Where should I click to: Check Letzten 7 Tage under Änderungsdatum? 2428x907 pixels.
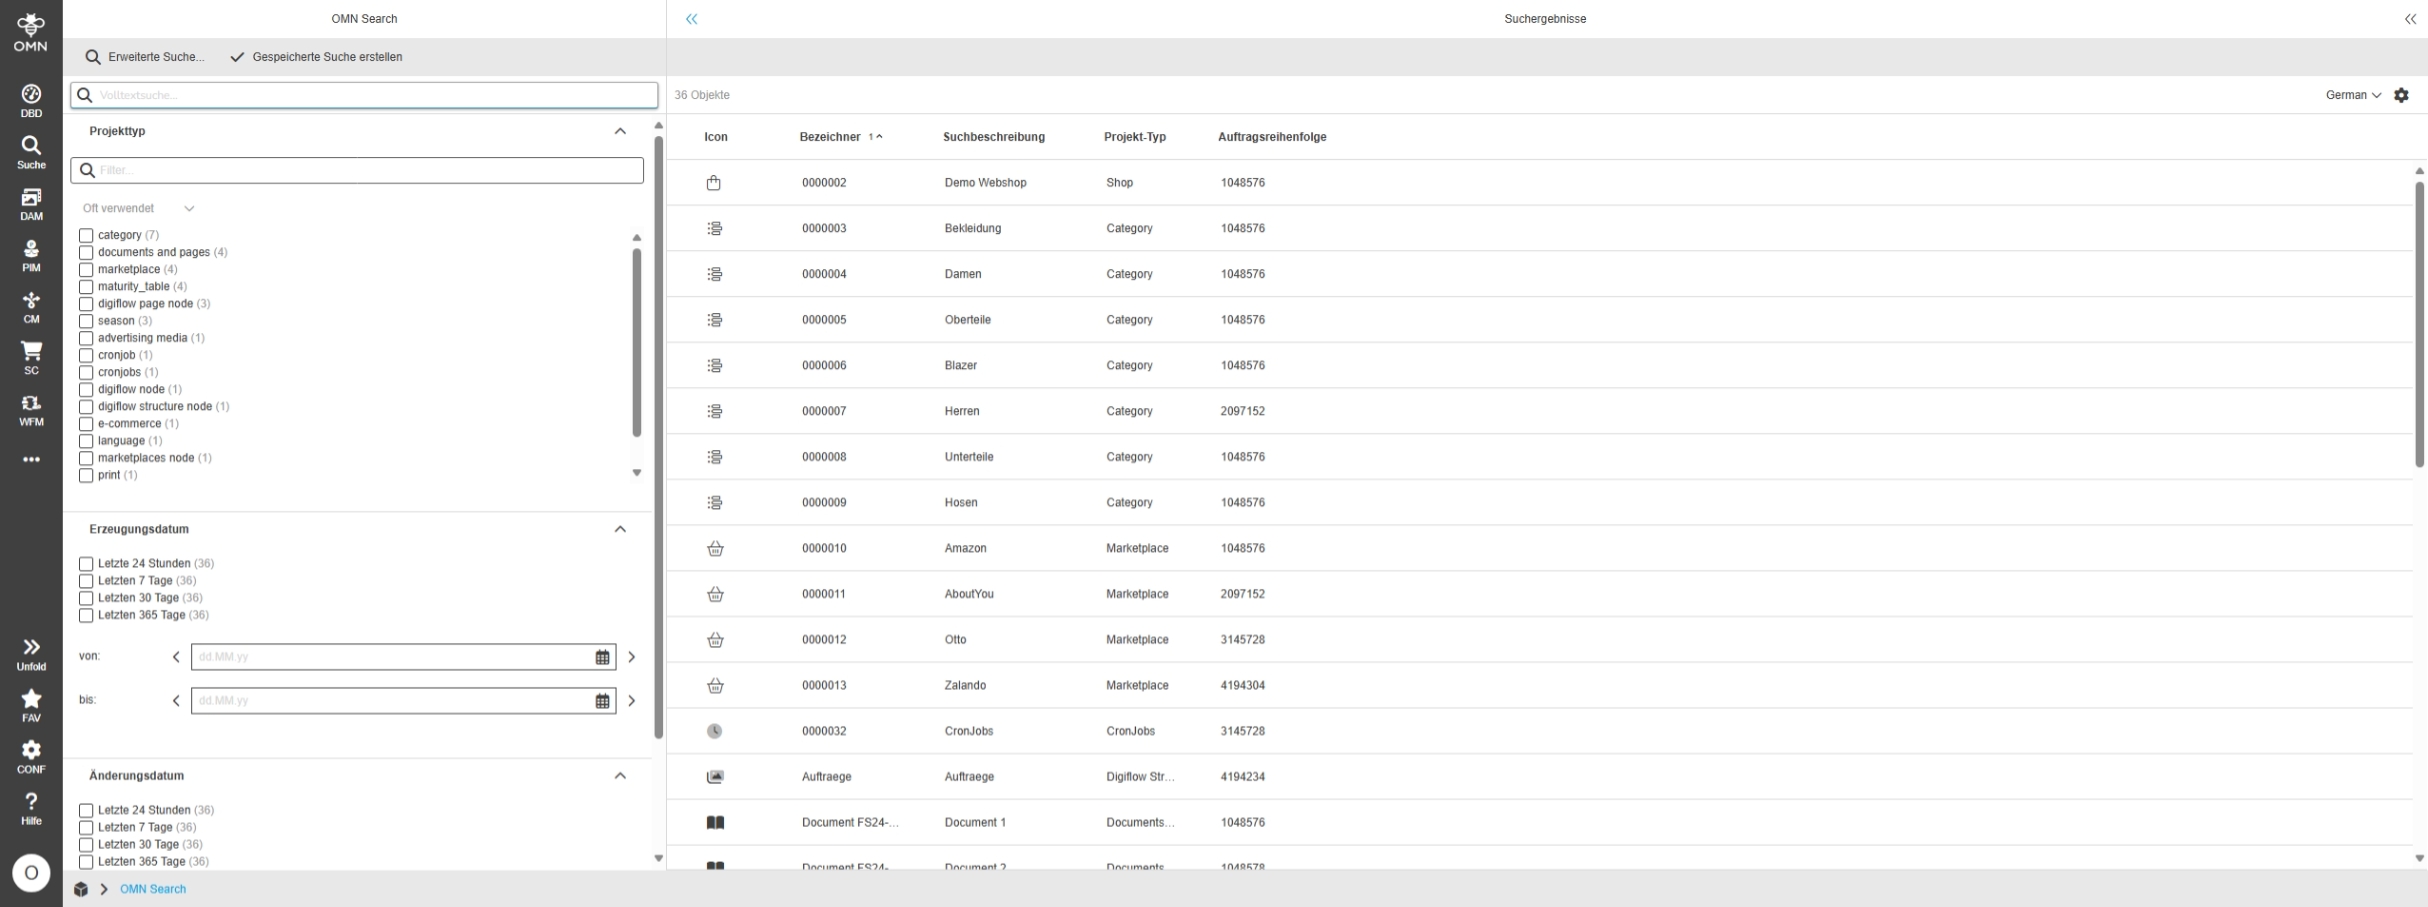coord(86,828)
